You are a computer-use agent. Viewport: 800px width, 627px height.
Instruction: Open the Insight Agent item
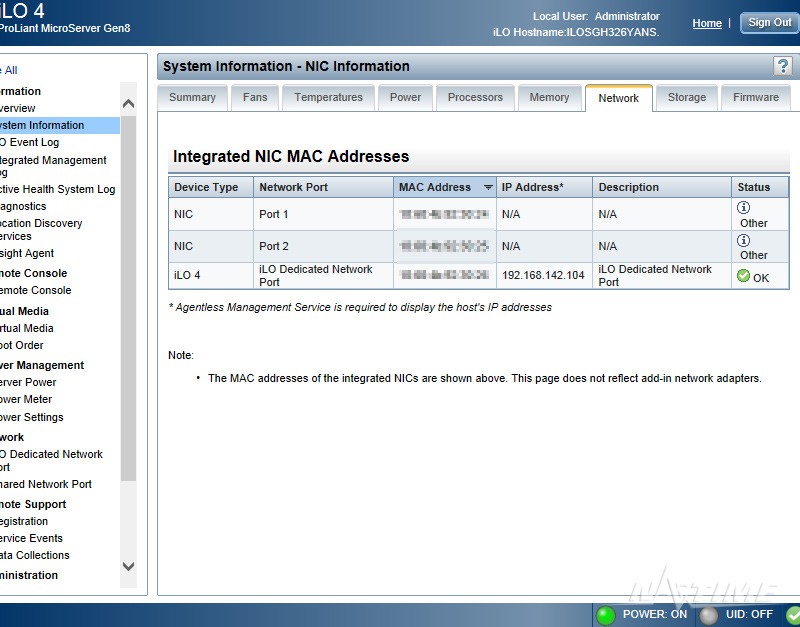pyautogui.click(x=27, y=253)
